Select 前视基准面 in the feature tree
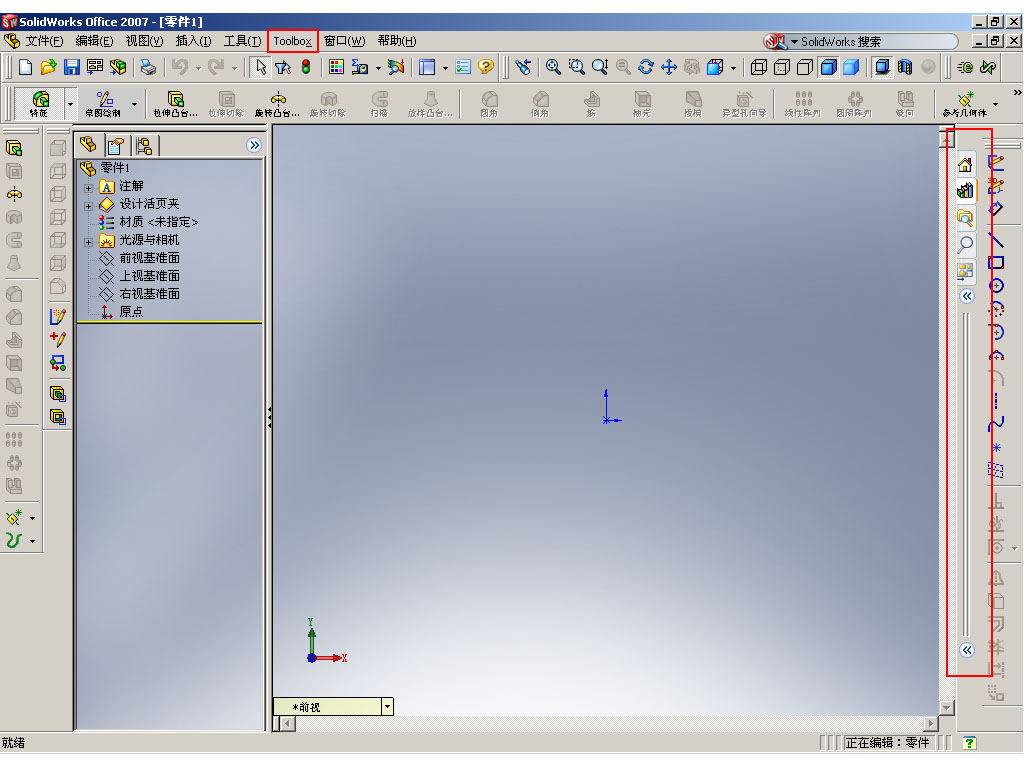The image size is (1024, 768). click(149, 258)
